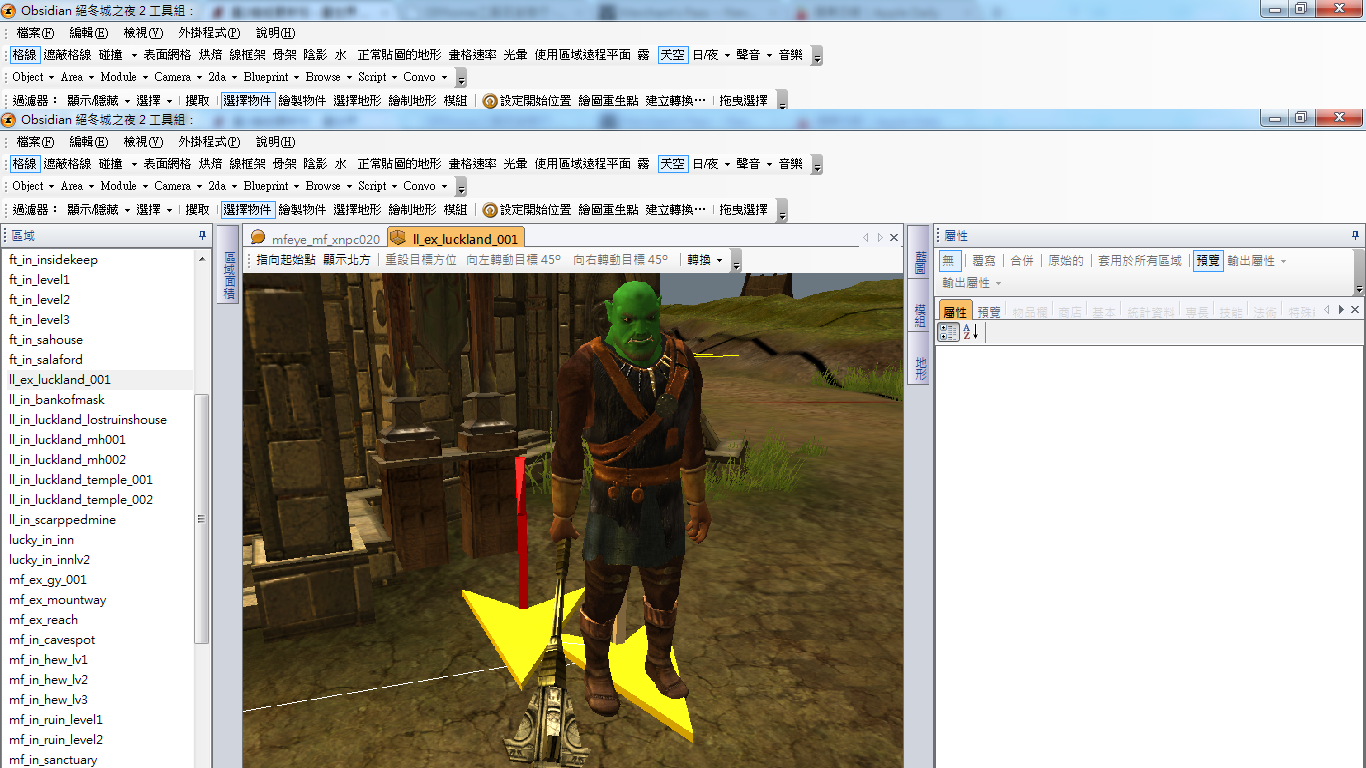The image size is (1366, 768).
Task: Toggle 線框架 wireframe in lower window
Action: click(x=248, y=164)
